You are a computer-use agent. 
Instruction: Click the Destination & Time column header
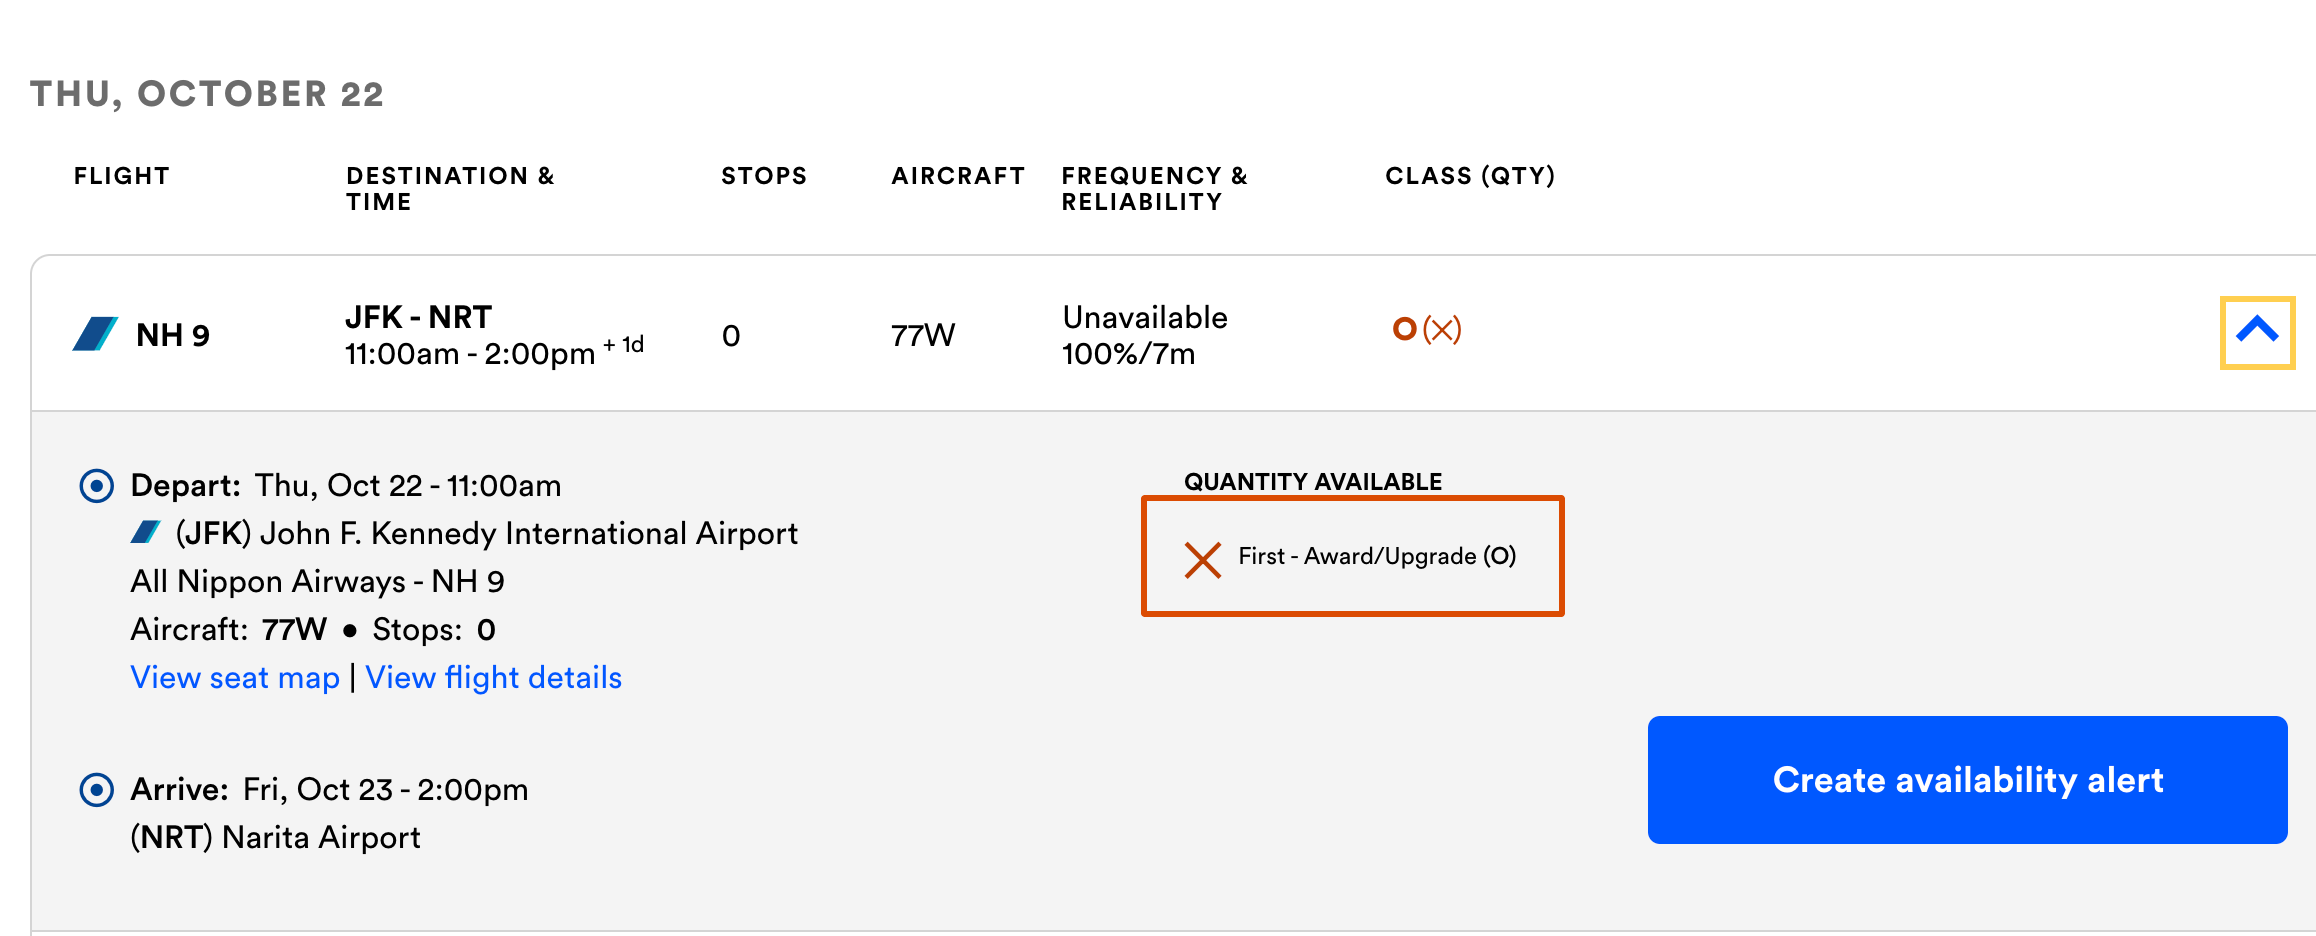(449, 188)
